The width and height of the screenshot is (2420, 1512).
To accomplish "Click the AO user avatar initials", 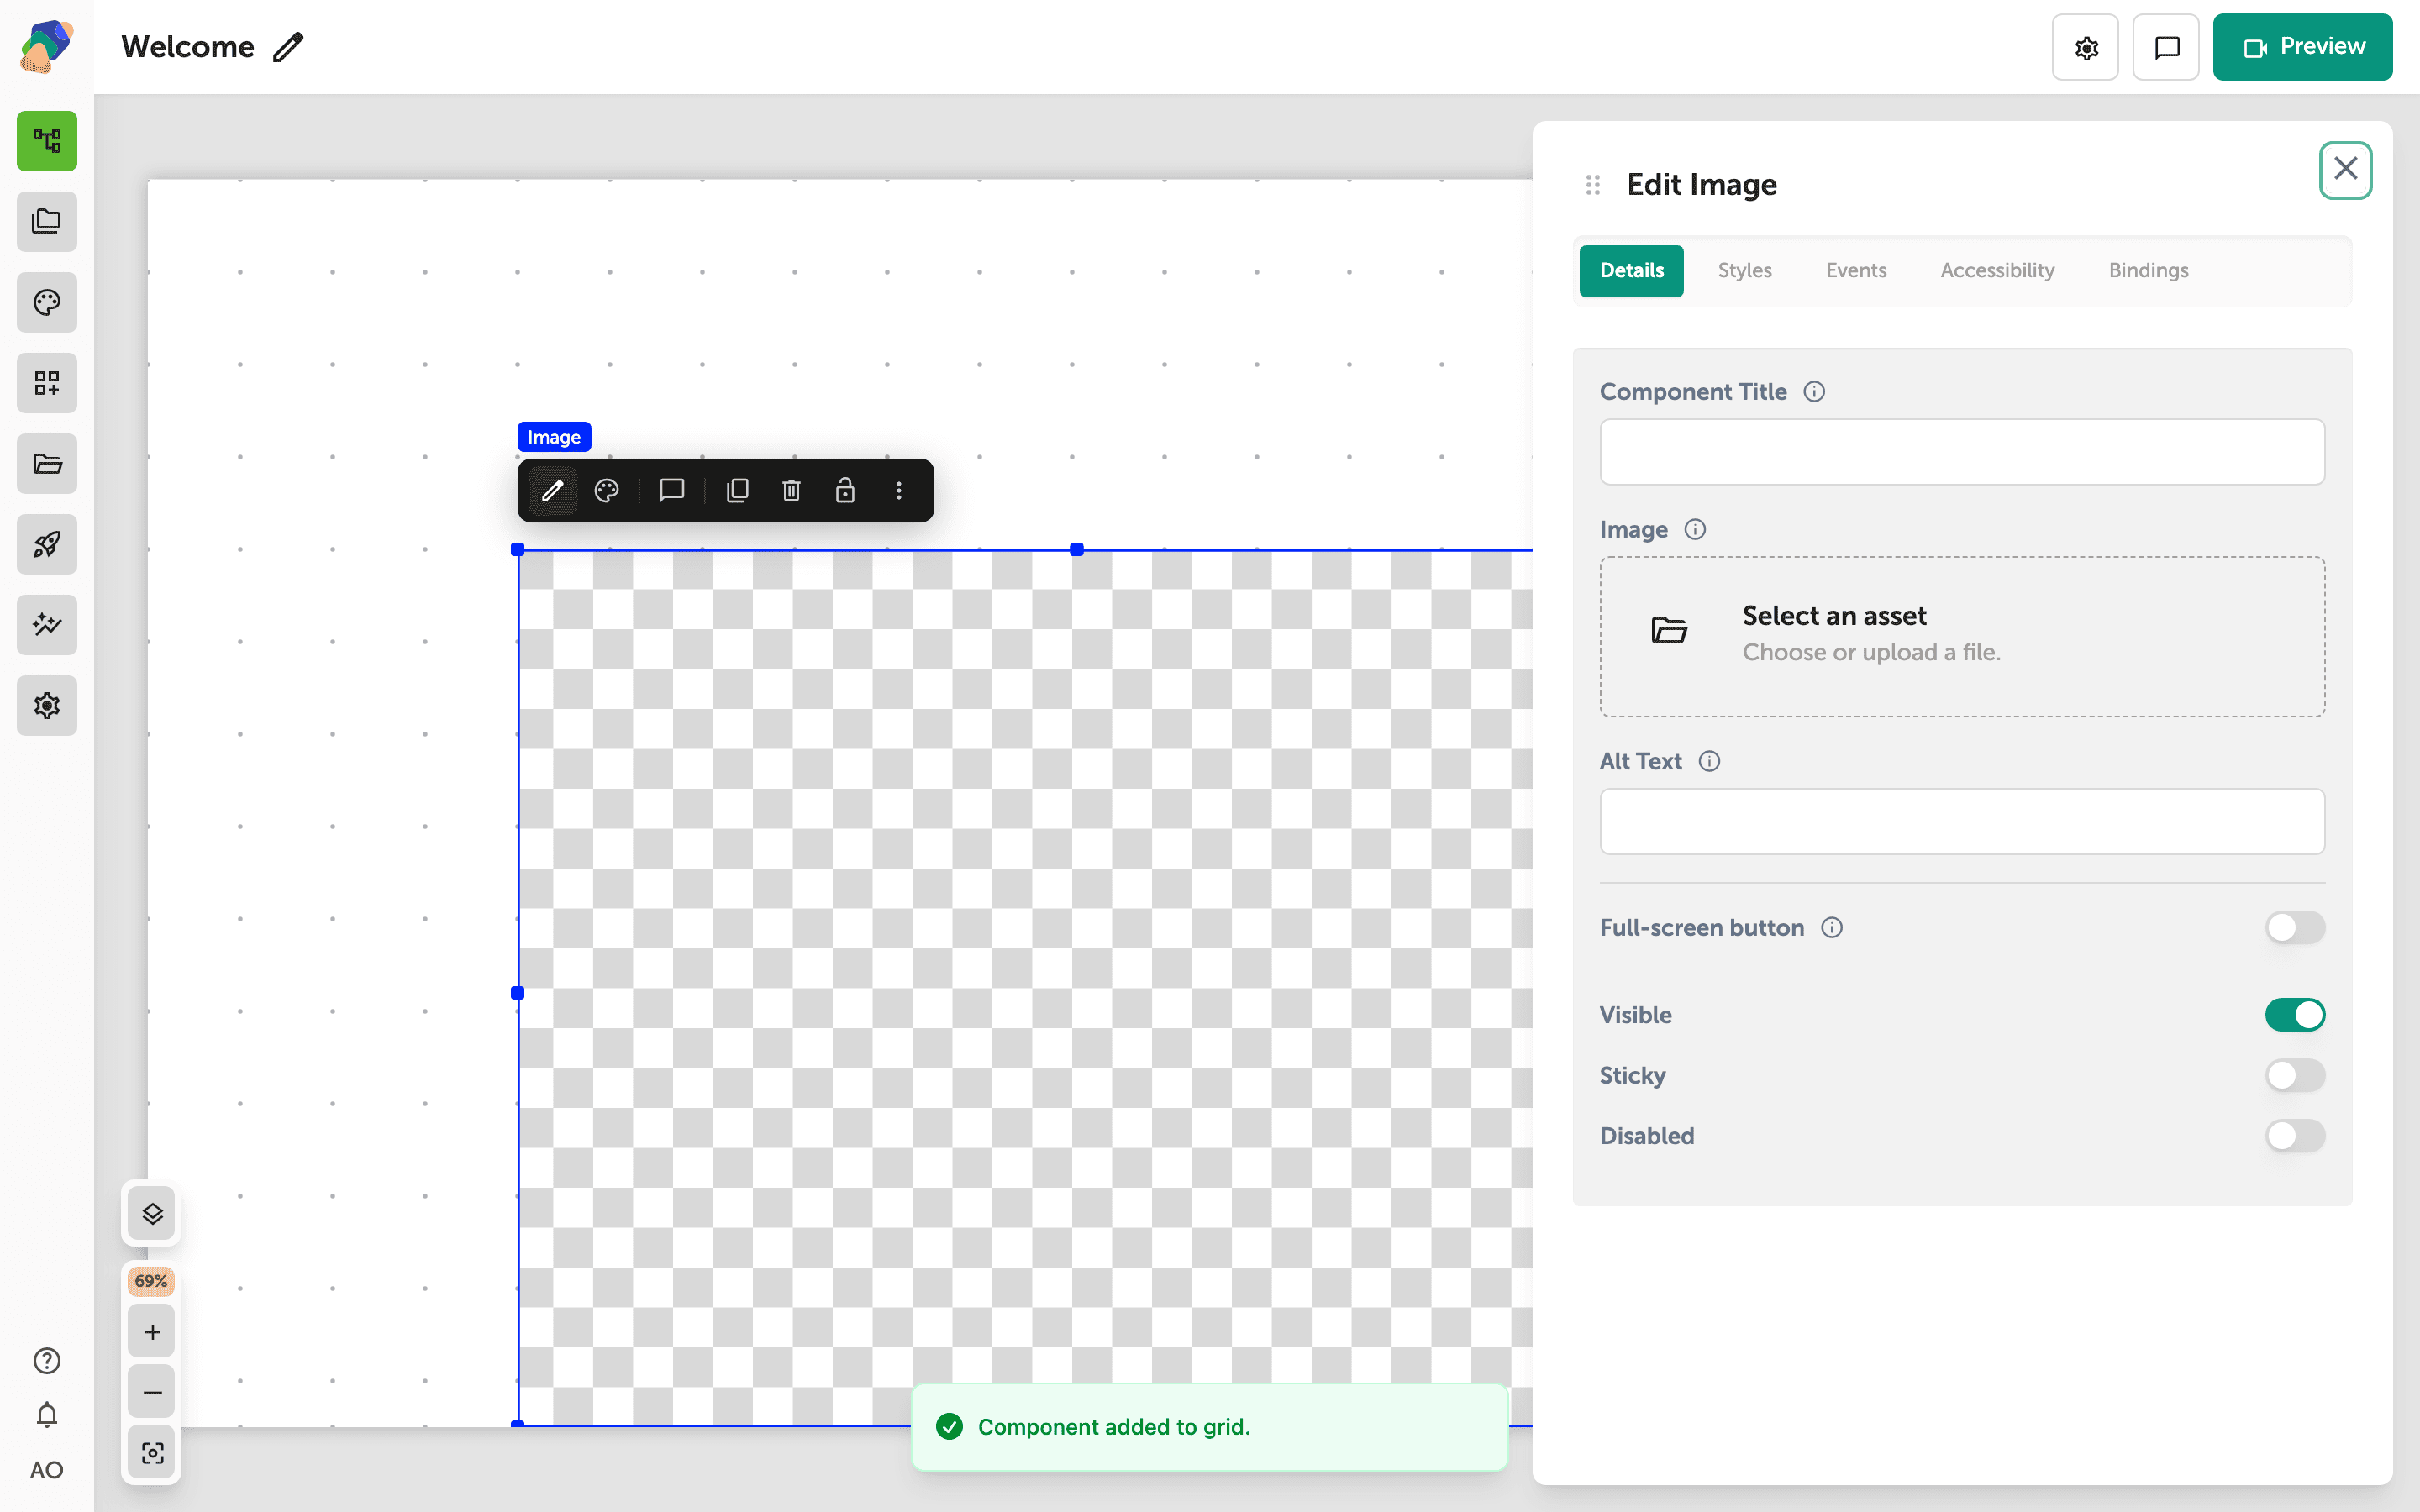I will (47, 1470).
